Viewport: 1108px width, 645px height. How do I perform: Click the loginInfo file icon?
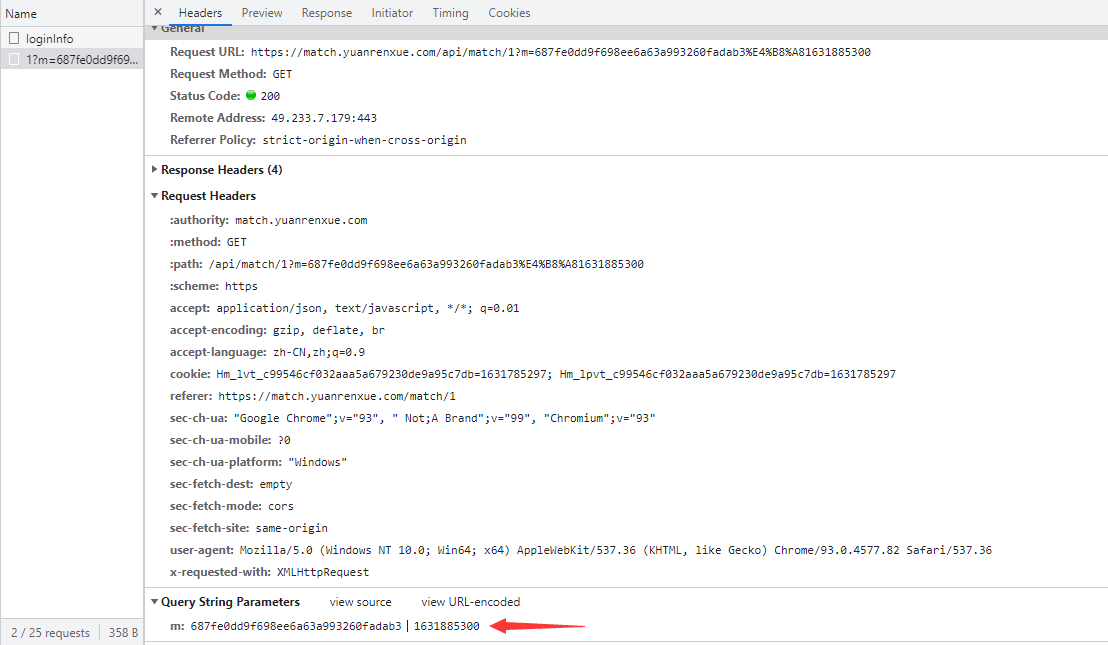point(14,39)
